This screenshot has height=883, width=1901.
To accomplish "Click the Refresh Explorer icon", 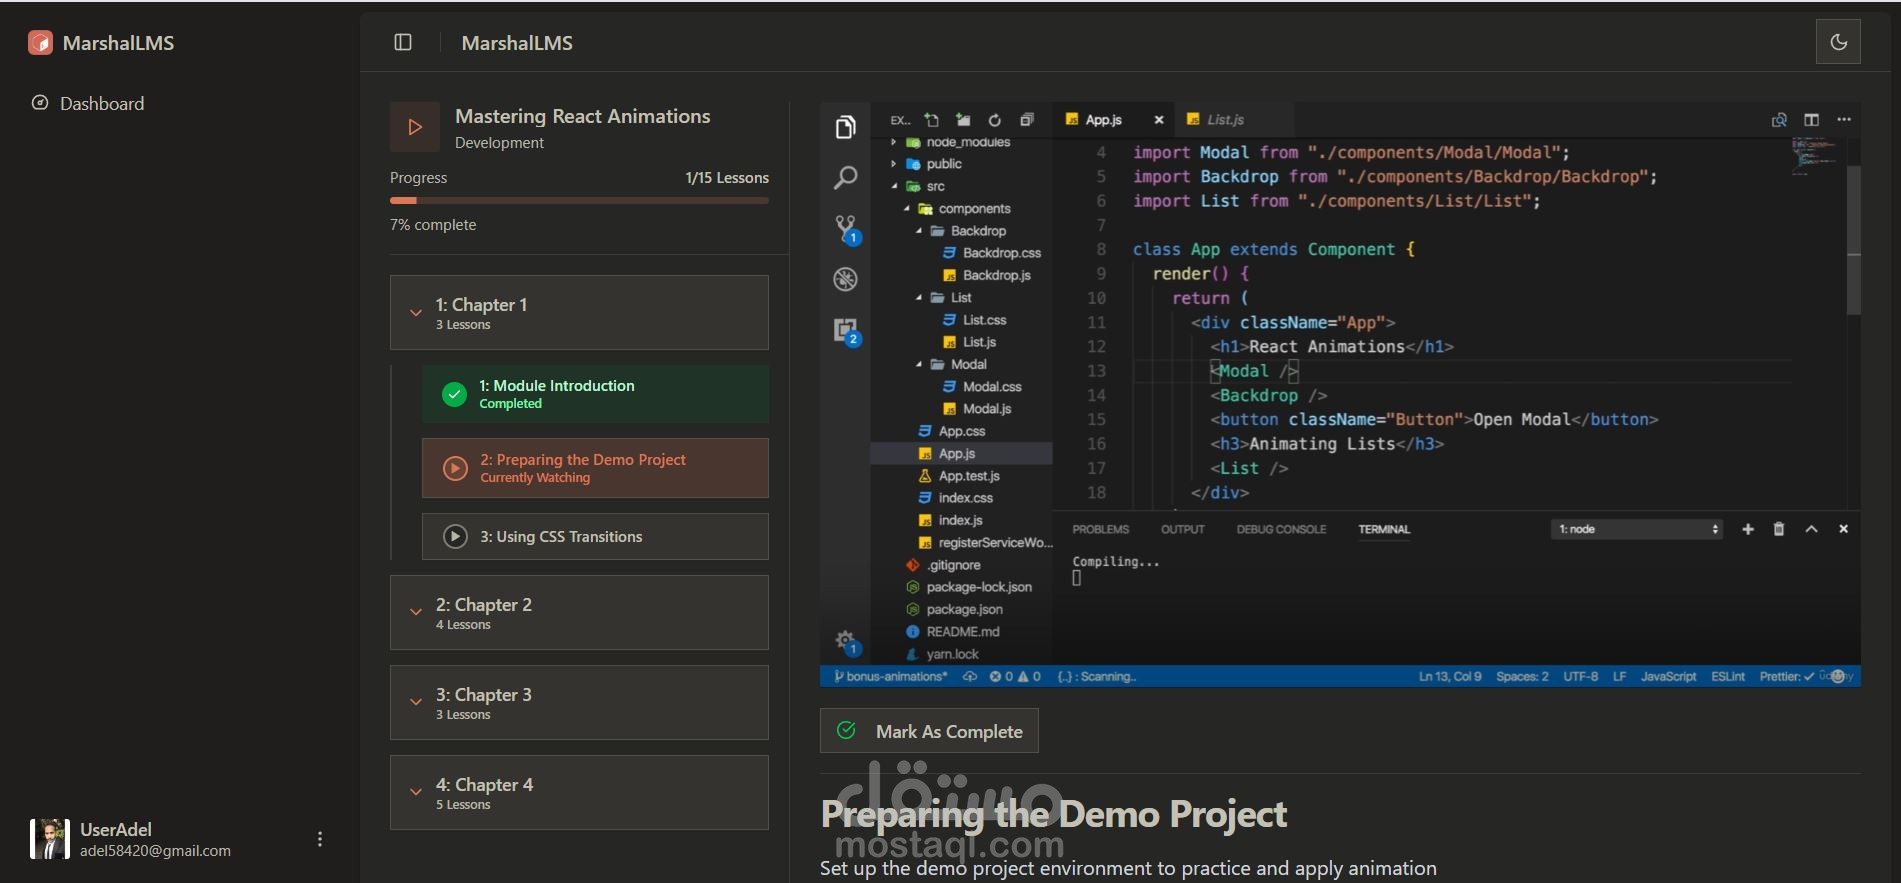I will (994, 120).
